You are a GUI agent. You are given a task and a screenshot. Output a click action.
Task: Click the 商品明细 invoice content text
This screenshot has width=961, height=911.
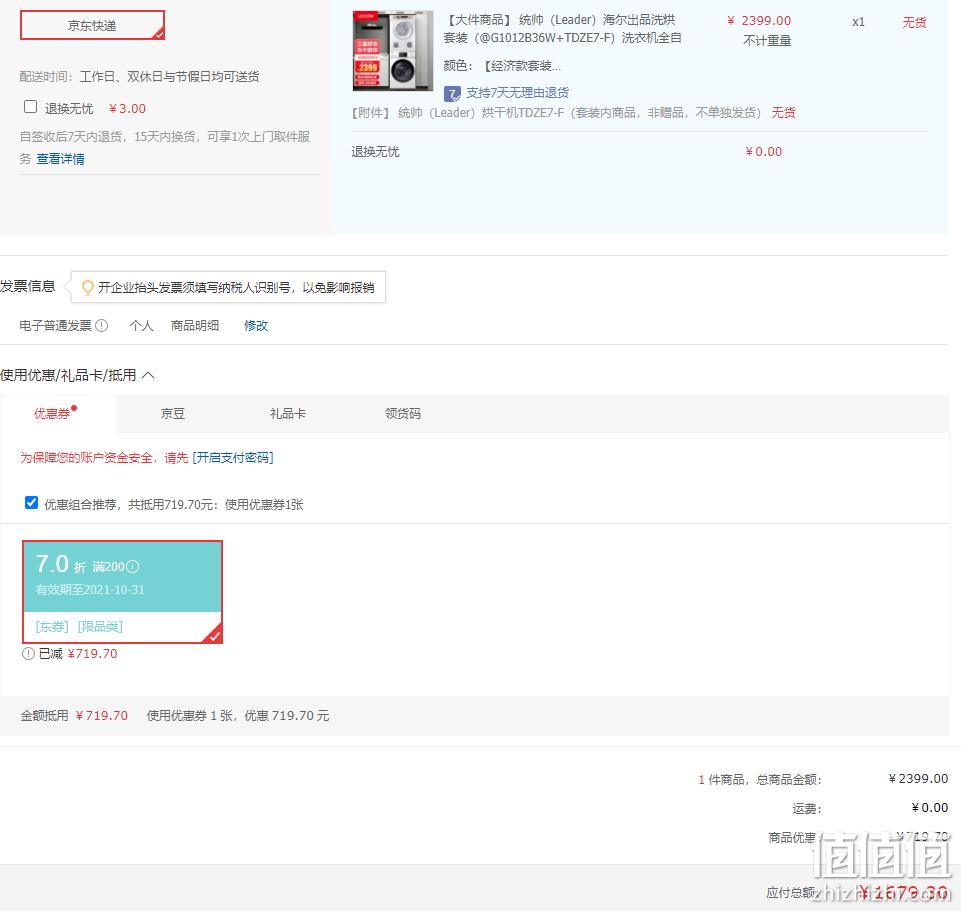point(195,326)
